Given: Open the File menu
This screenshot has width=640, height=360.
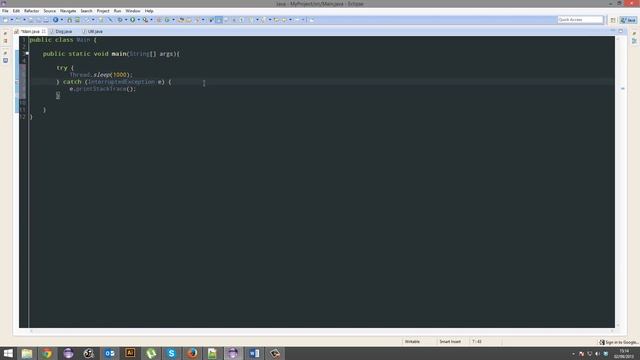Looking at the screenshot, I should tap(5, 11).
